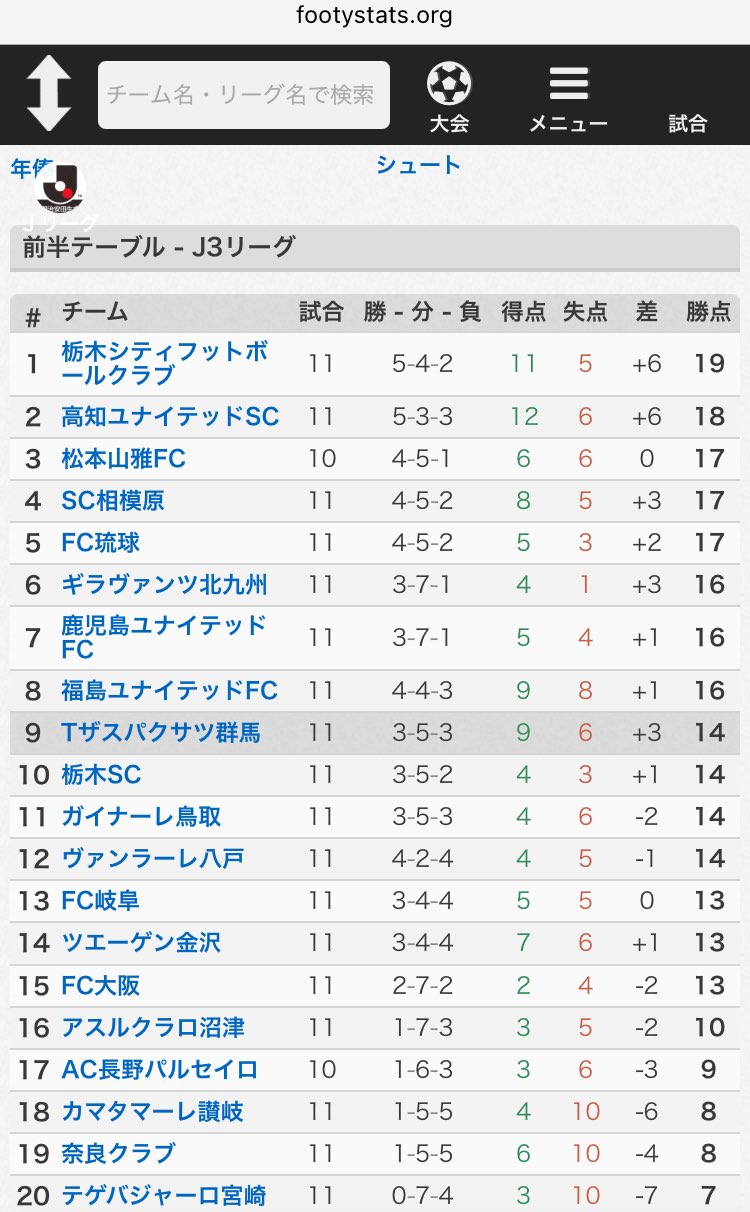Viewport: 750px width, 1212px height.
Task: Open the ヴァンラーレ八戸 team link
Action: pos(153,859)
